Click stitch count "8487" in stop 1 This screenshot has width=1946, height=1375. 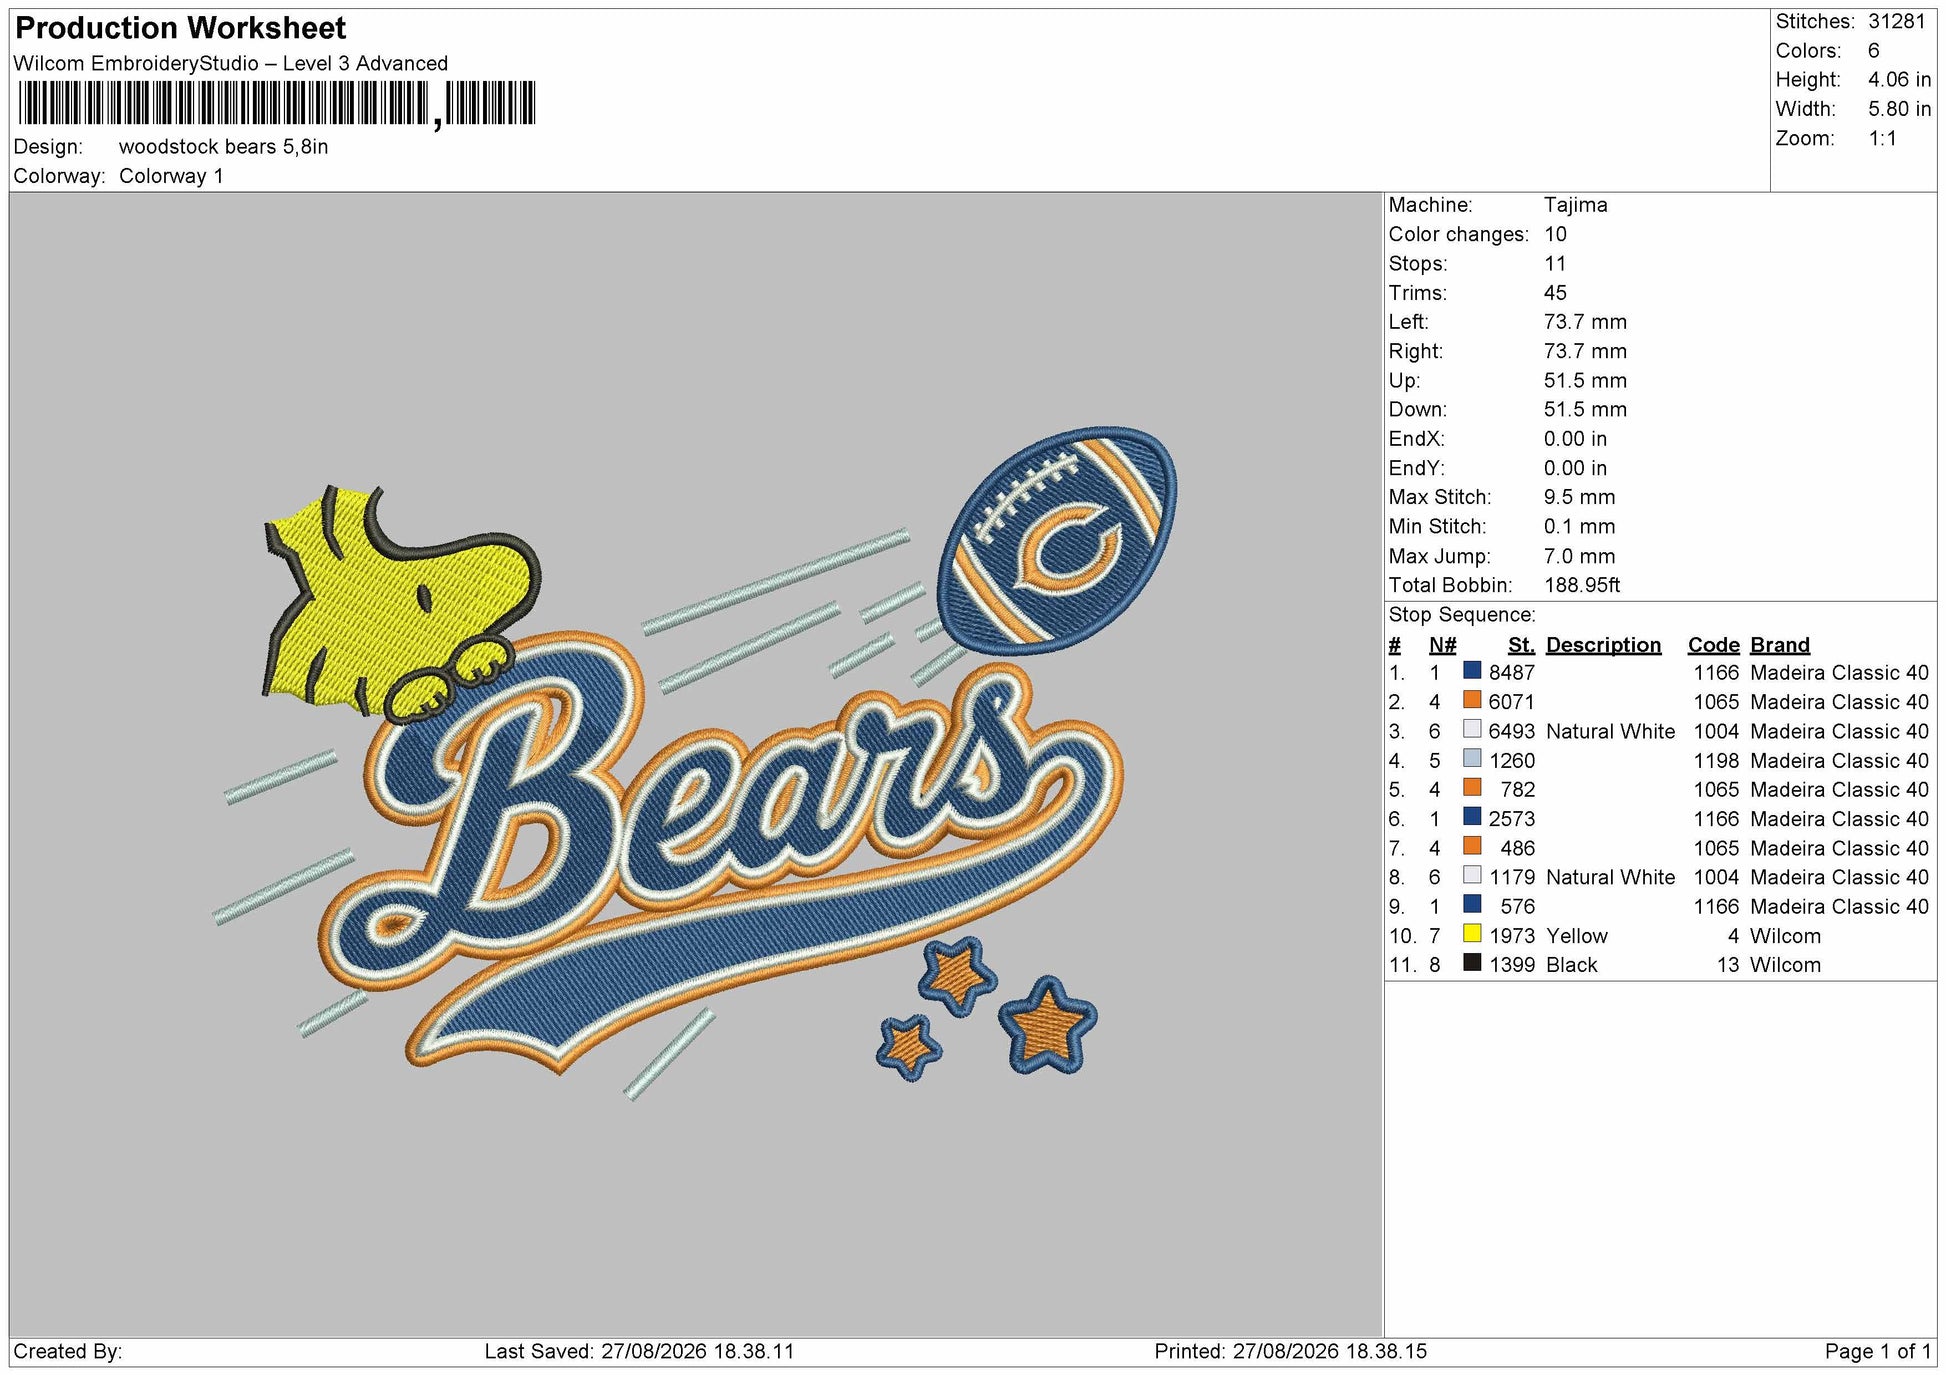tap(1511, 673)
